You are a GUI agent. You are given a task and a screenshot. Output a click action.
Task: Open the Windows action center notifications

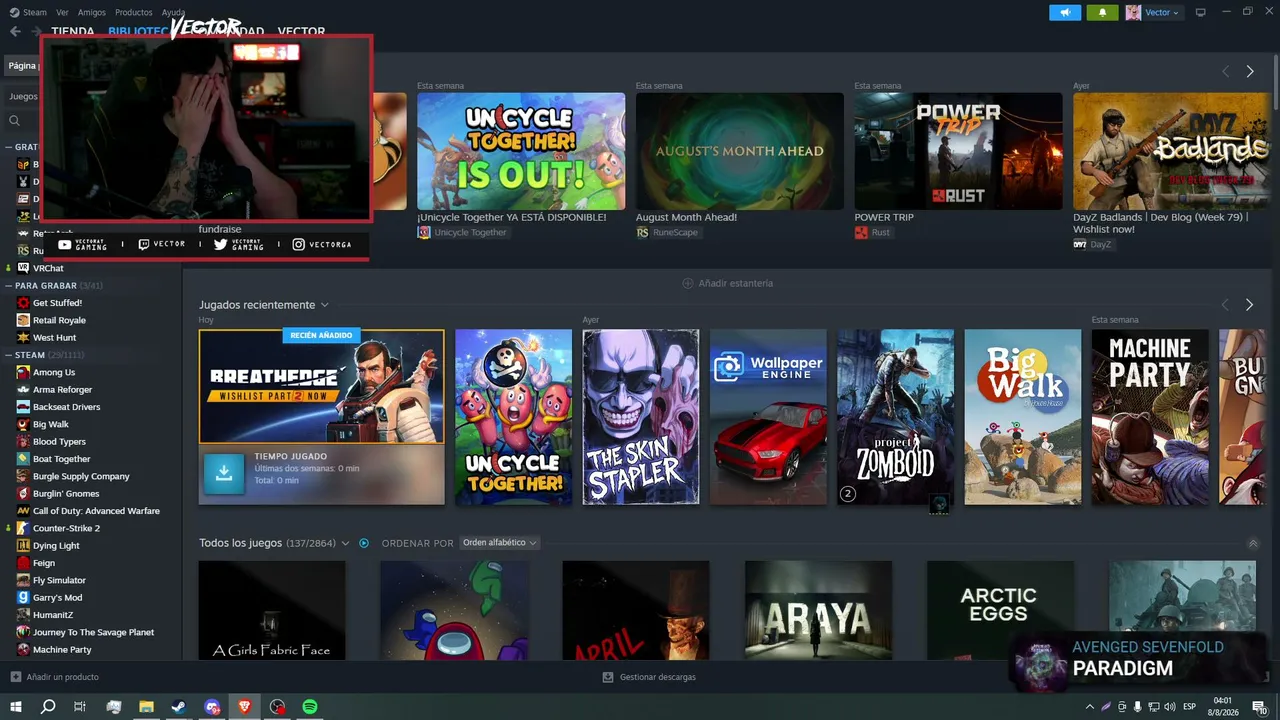pos(1260,707)
